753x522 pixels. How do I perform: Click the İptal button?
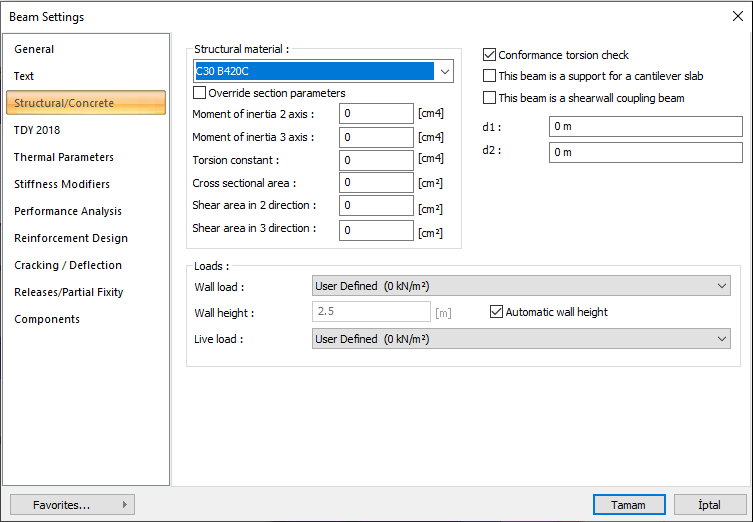point(710,505)
